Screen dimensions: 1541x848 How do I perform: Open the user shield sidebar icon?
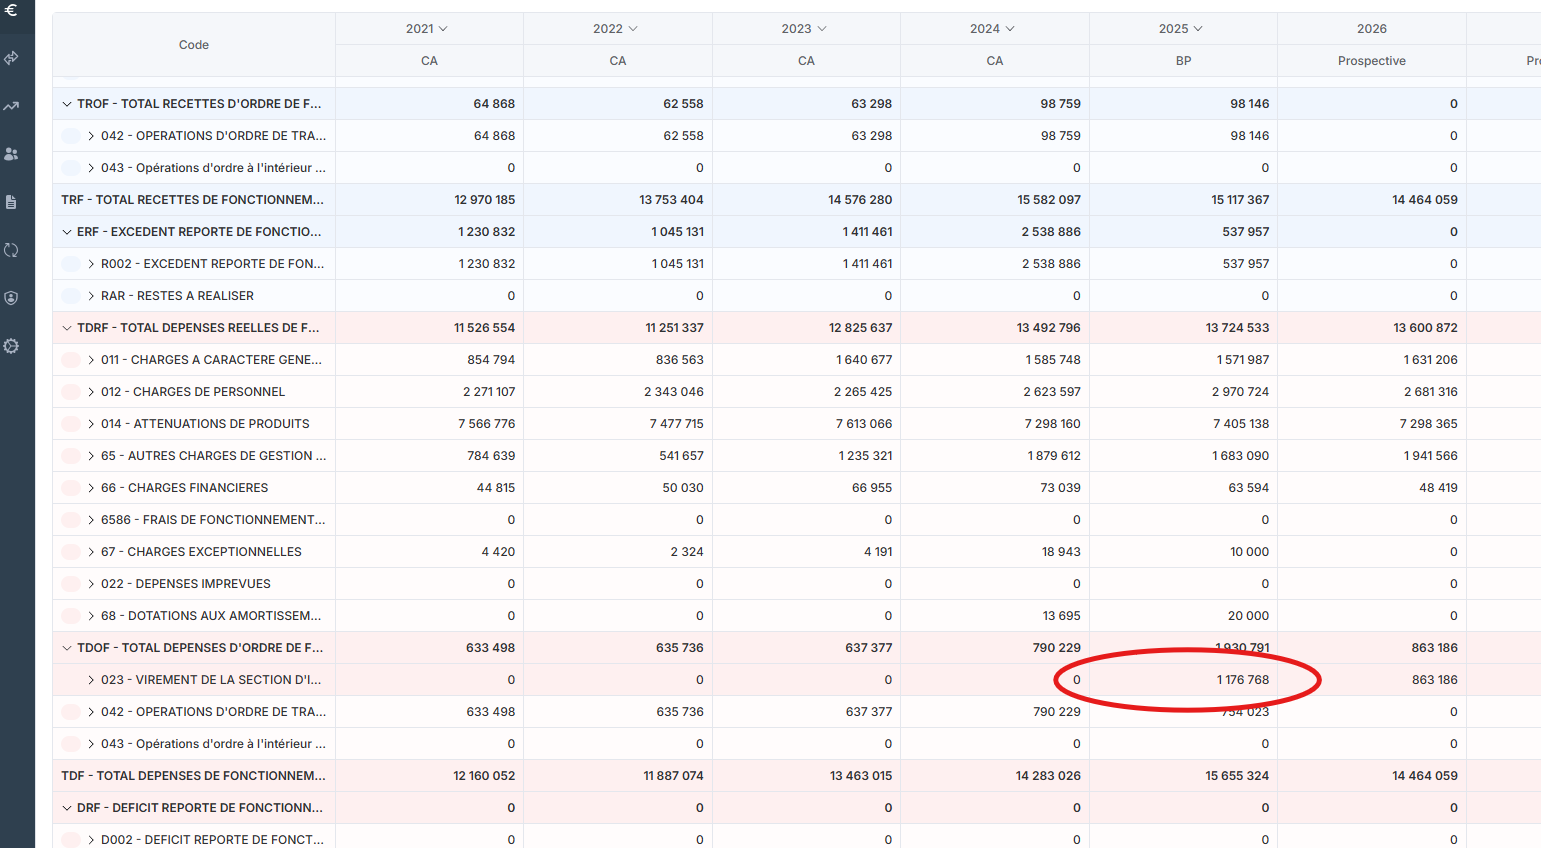[12, 298]
